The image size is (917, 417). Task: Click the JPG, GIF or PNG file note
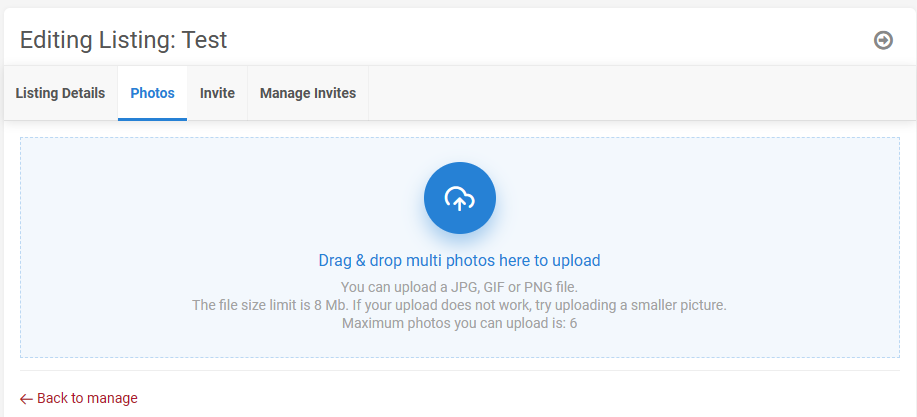(x=459, y=288)
